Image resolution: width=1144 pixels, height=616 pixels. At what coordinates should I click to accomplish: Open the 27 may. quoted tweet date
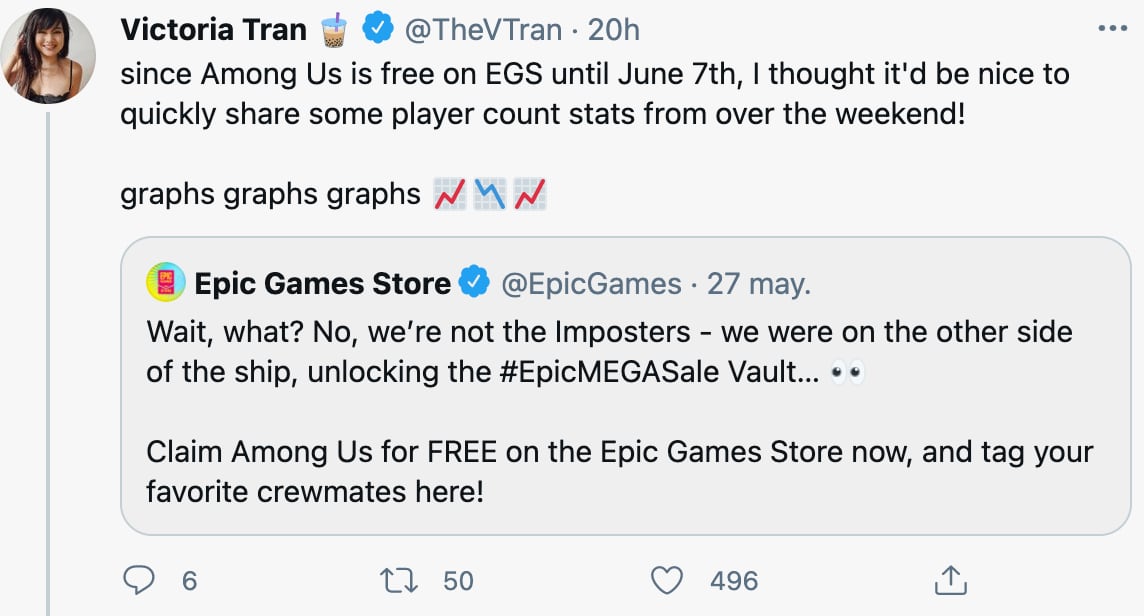click(759, 284)
